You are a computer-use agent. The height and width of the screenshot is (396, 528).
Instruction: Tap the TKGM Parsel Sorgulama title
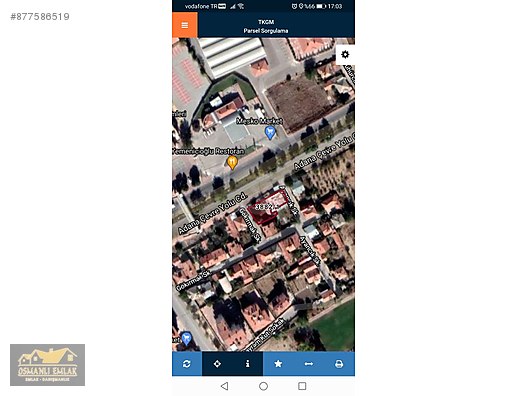[266, 26]
